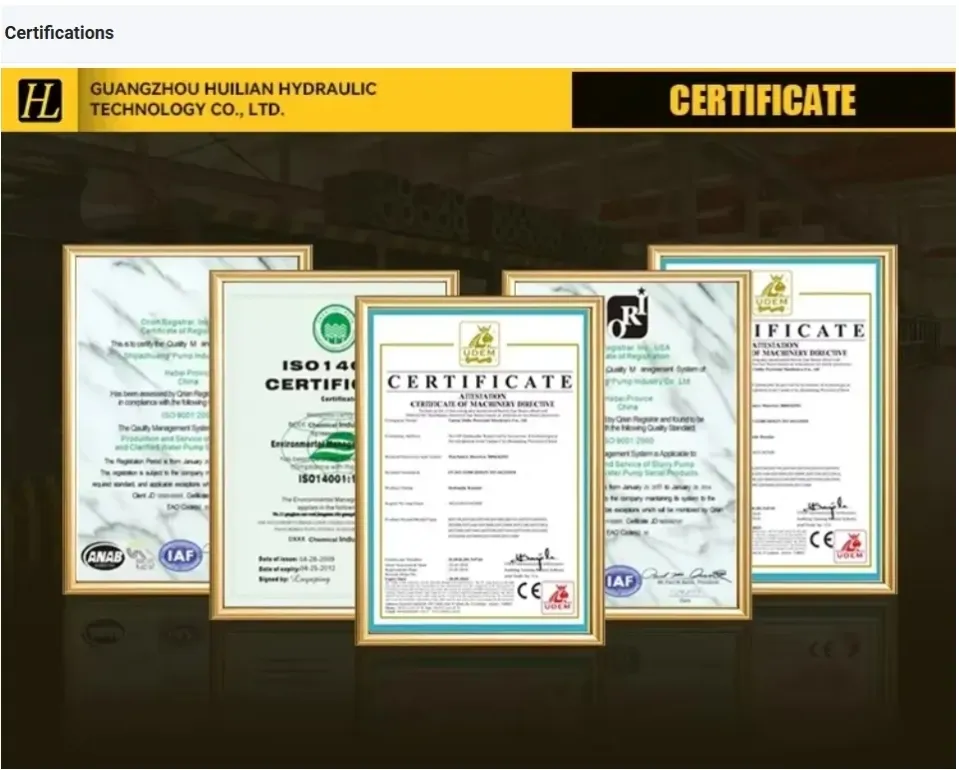
Task: Click the Certifications section heading
Action: [59, 32]
